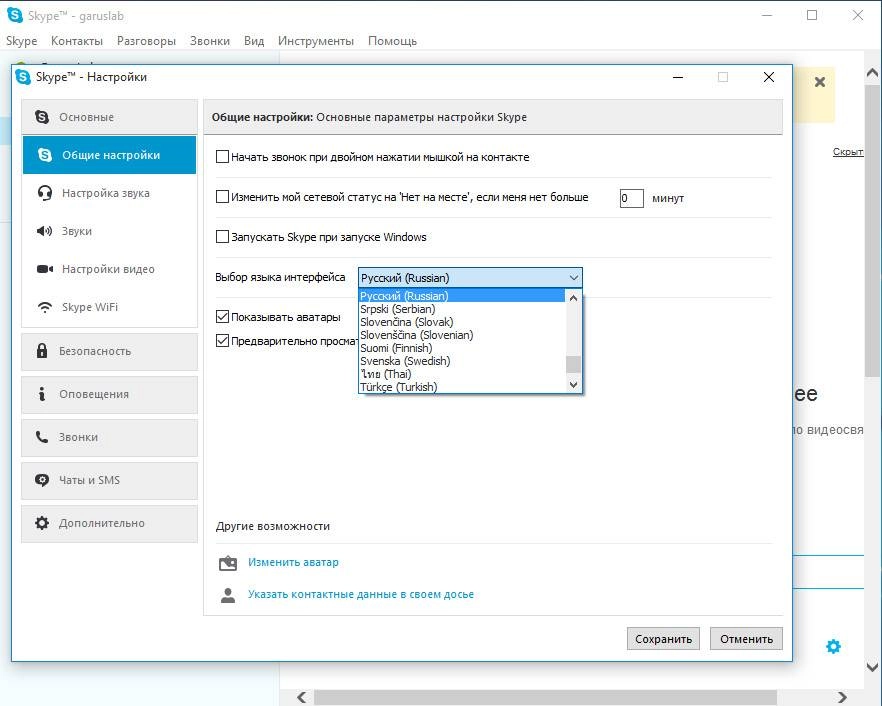Screen dimensions: 882x706
Task: Click the padlock icon for Безопасность
Action: pos(42,351)
